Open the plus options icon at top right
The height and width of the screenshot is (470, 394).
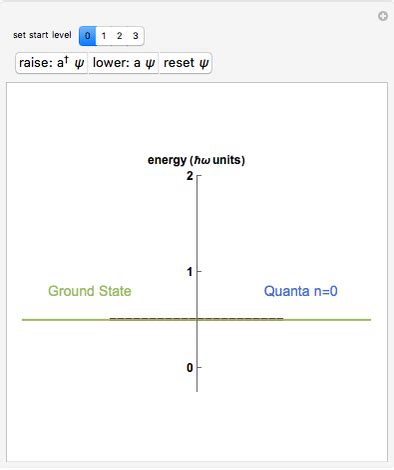pos(383,16)
